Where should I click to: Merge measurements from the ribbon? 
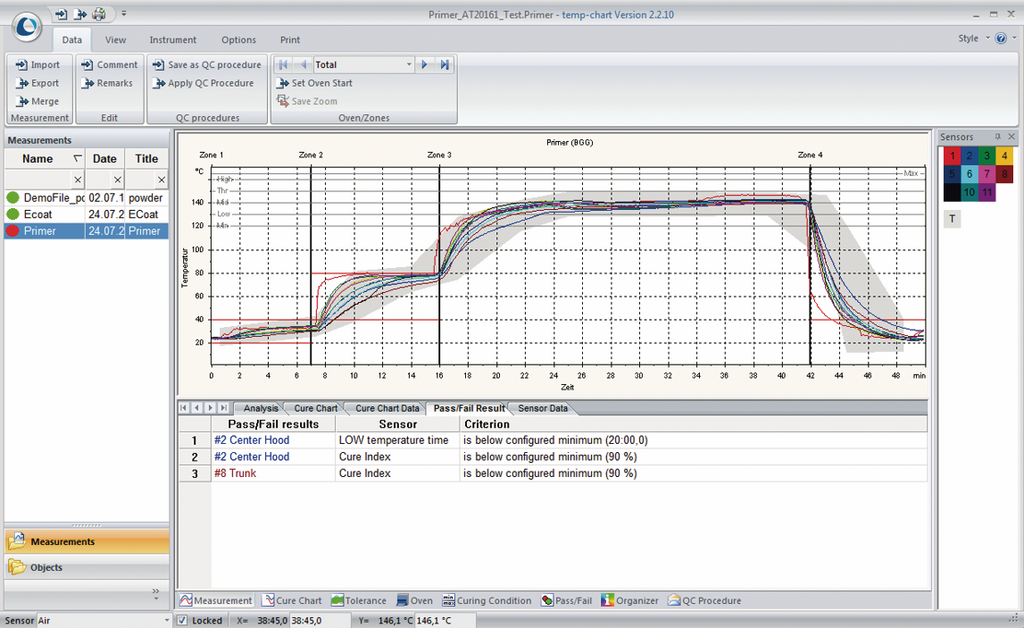(x=38, y=101)
